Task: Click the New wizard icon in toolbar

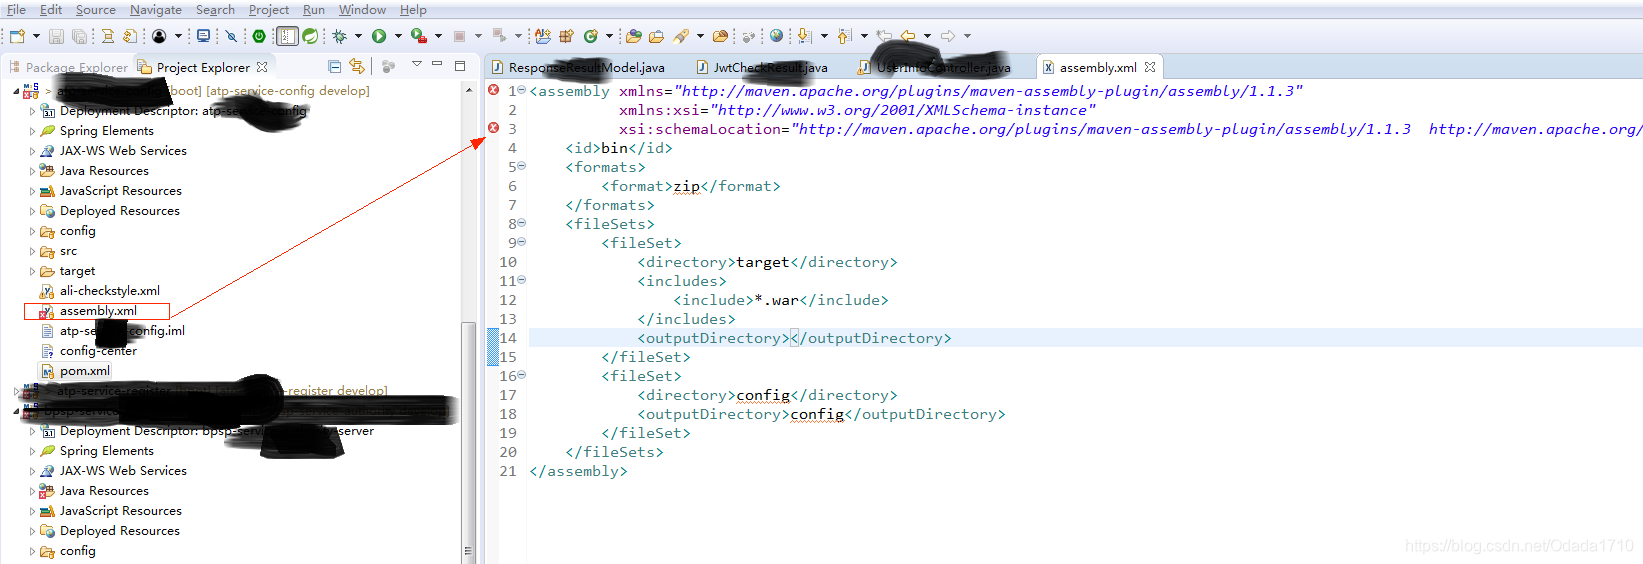Action: (17, 36)
